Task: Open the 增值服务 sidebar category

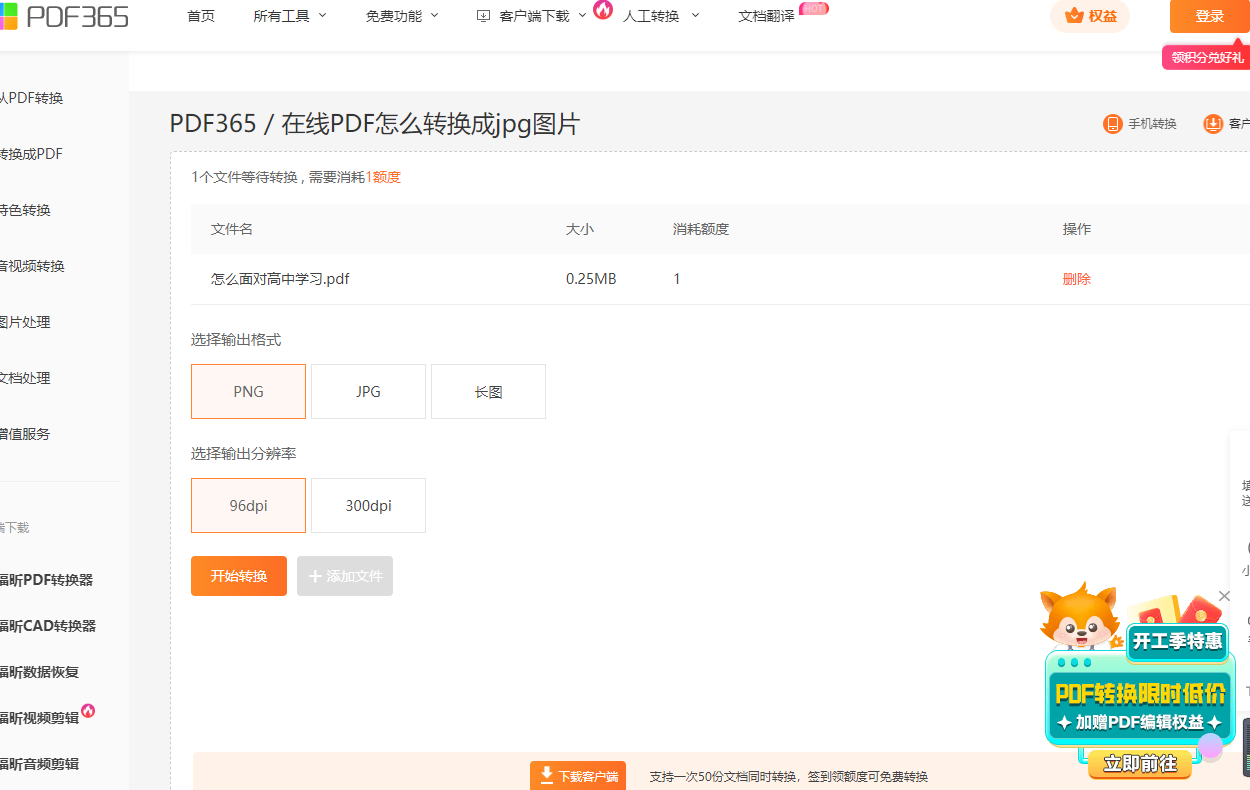Action: 26,434
